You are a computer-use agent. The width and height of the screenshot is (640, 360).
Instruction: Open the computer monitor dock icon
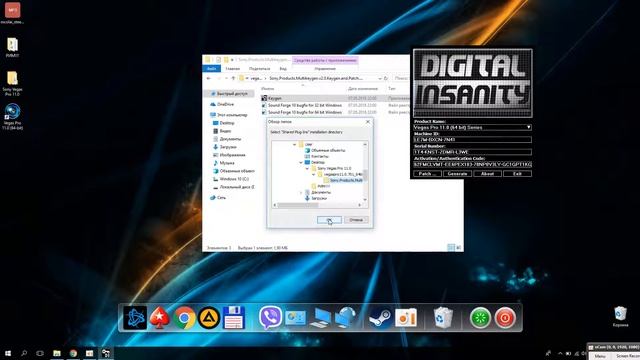point(321,318)
